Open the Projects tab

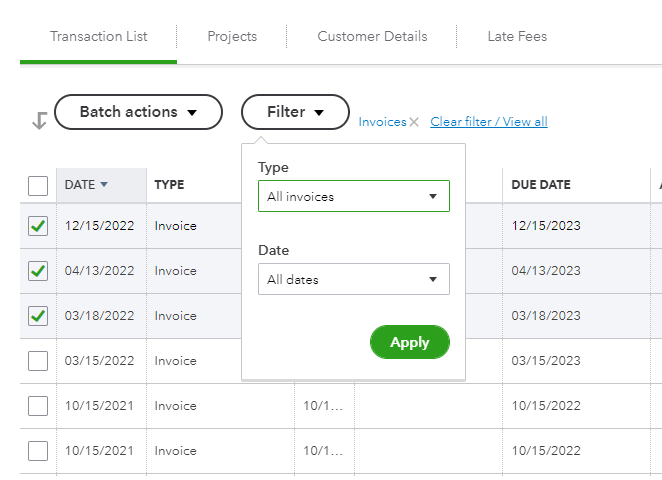tap(232, 37)
